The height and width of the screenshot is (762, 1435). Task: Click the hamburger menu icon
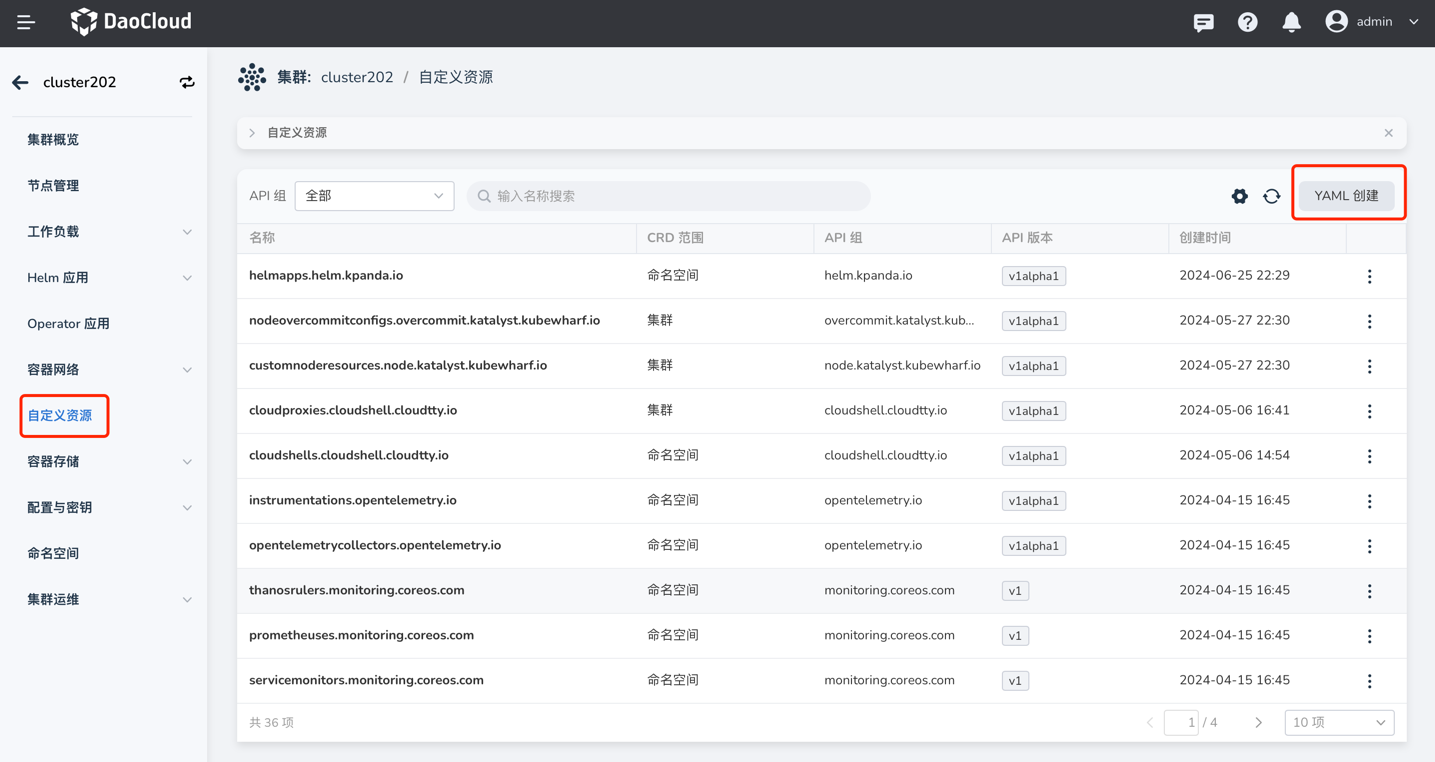pos(26,22)
